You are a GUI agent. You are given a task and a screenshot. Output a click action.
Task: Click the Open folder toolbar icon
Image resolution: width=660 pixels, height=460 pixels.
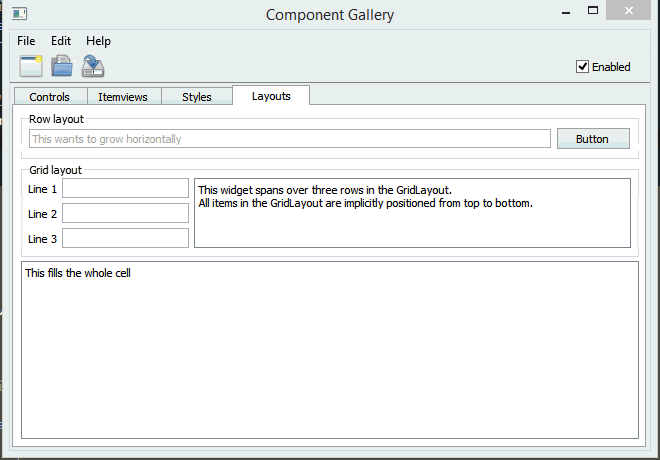[62, 66]
